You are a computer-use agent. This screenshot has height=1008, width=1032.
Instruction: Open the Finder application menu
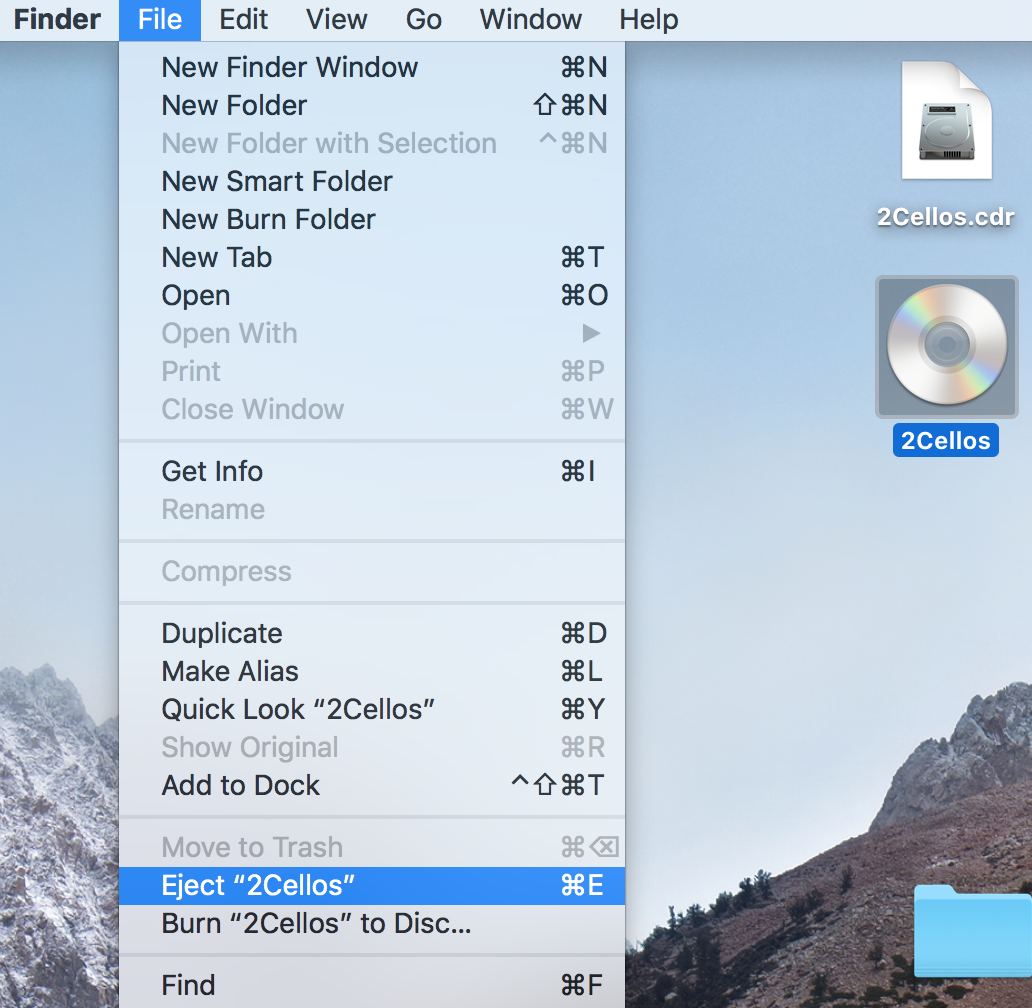click(57, 20)
